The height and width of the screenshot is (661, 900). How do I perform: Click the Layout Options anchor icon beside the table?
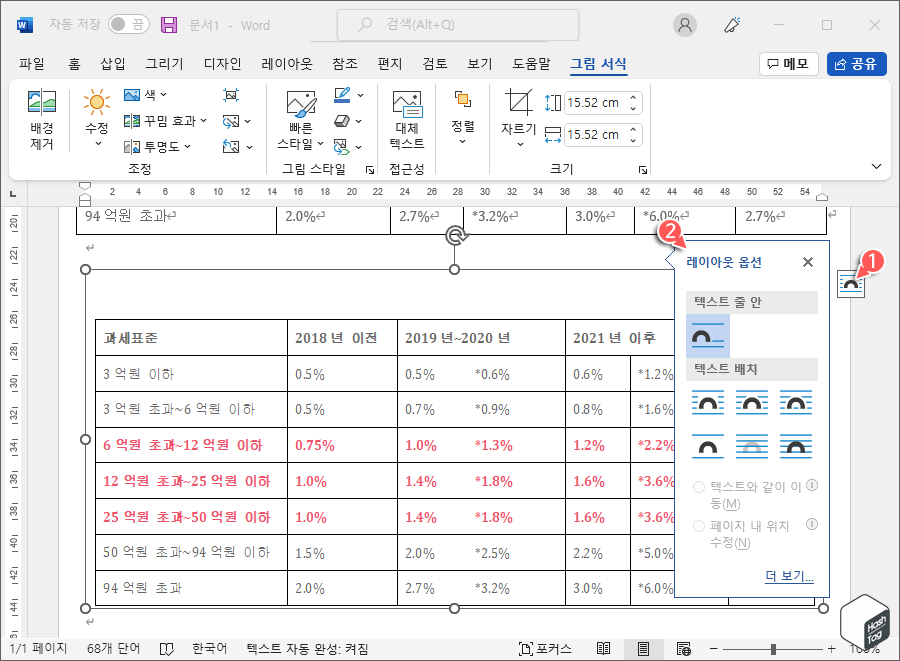[851, 283]
